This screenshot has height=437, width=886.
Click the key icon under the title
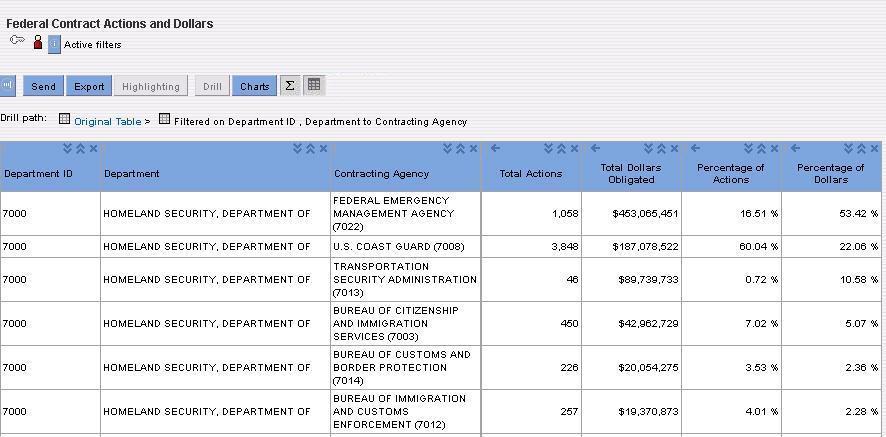point(18,41)
